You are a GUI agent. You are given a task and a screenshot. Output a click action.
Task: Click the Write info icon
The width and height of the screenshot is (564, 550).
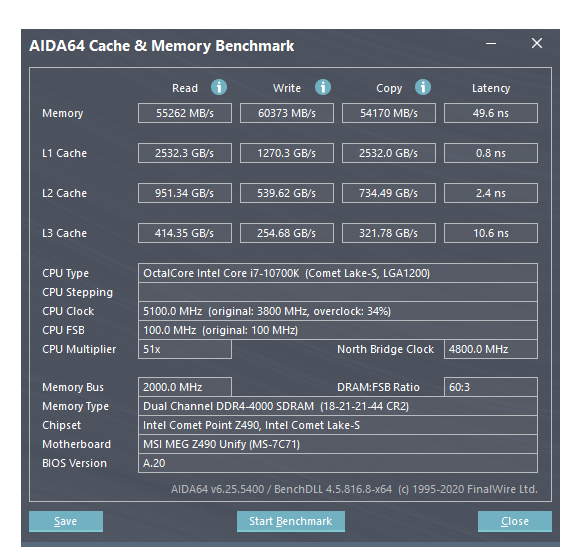click(323, 87)
